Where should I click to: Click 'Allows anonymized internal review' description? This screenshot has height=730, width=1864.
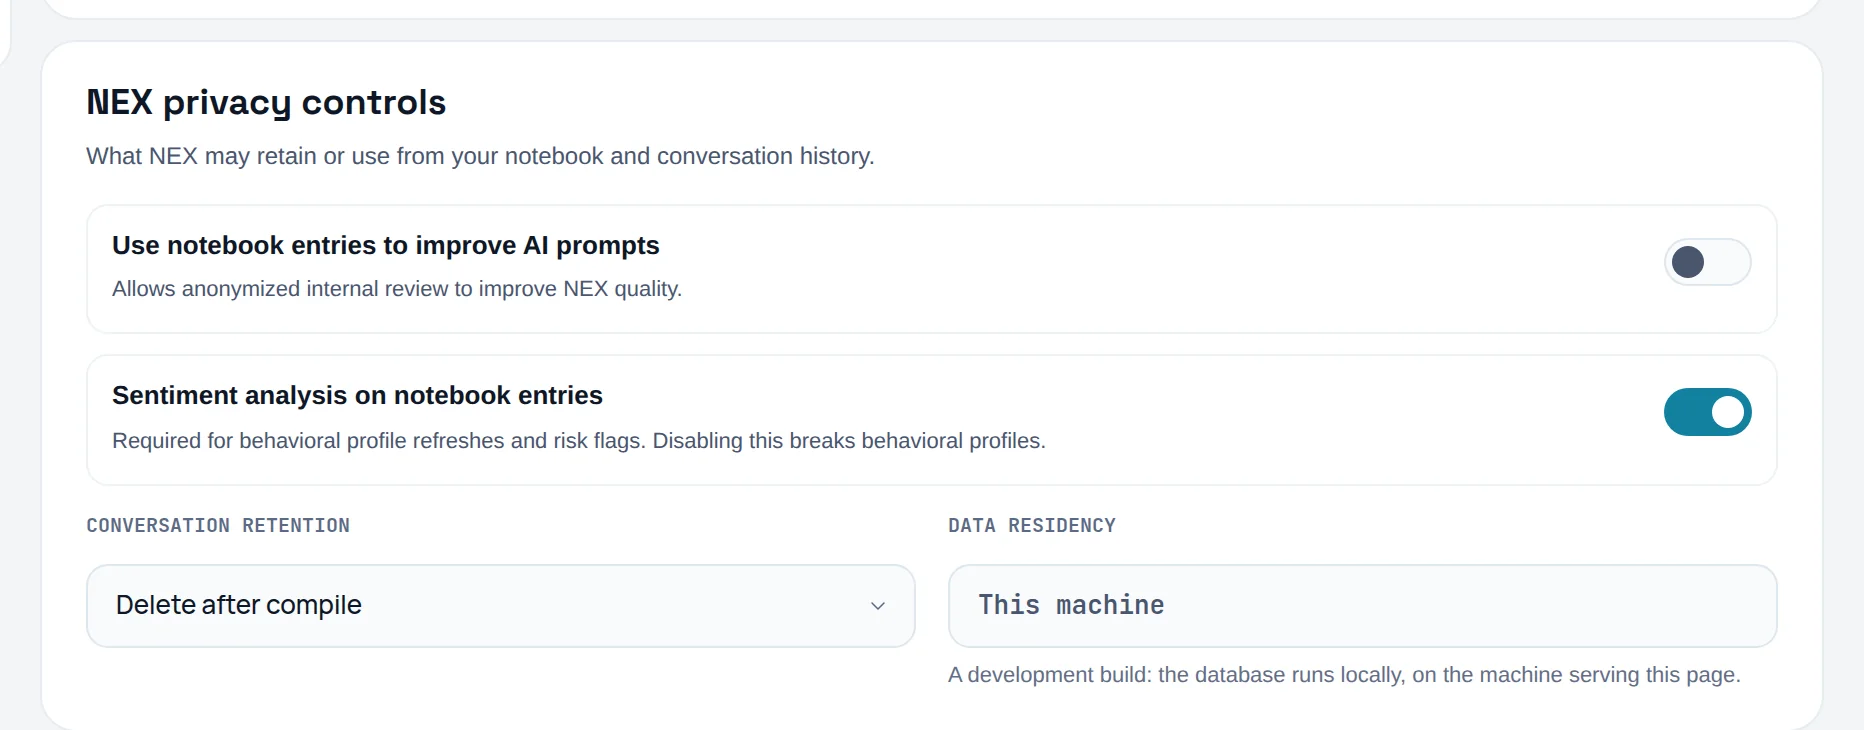397,289
